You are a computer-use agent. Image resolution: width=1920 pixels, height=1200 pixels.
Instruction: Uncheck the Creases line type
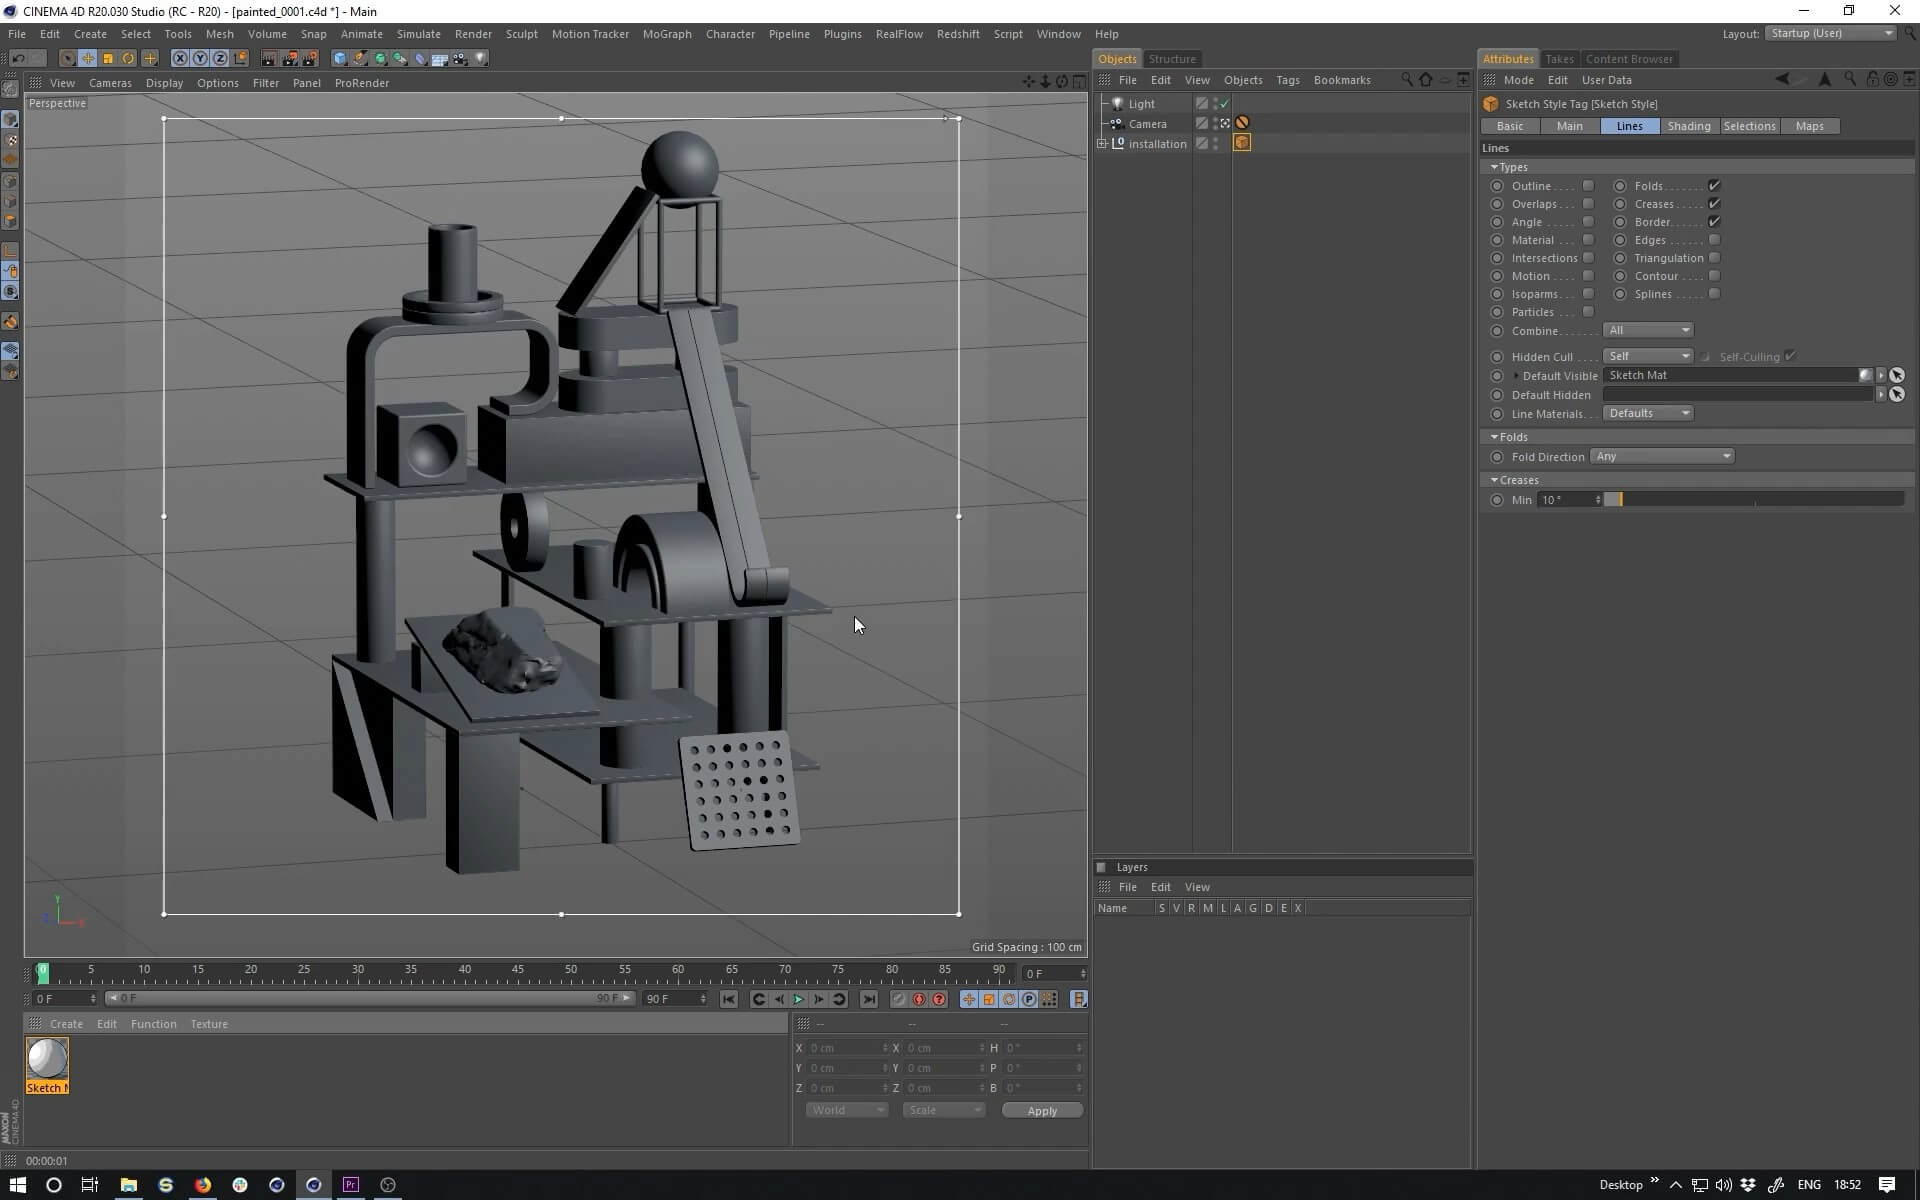[1714, 204]
